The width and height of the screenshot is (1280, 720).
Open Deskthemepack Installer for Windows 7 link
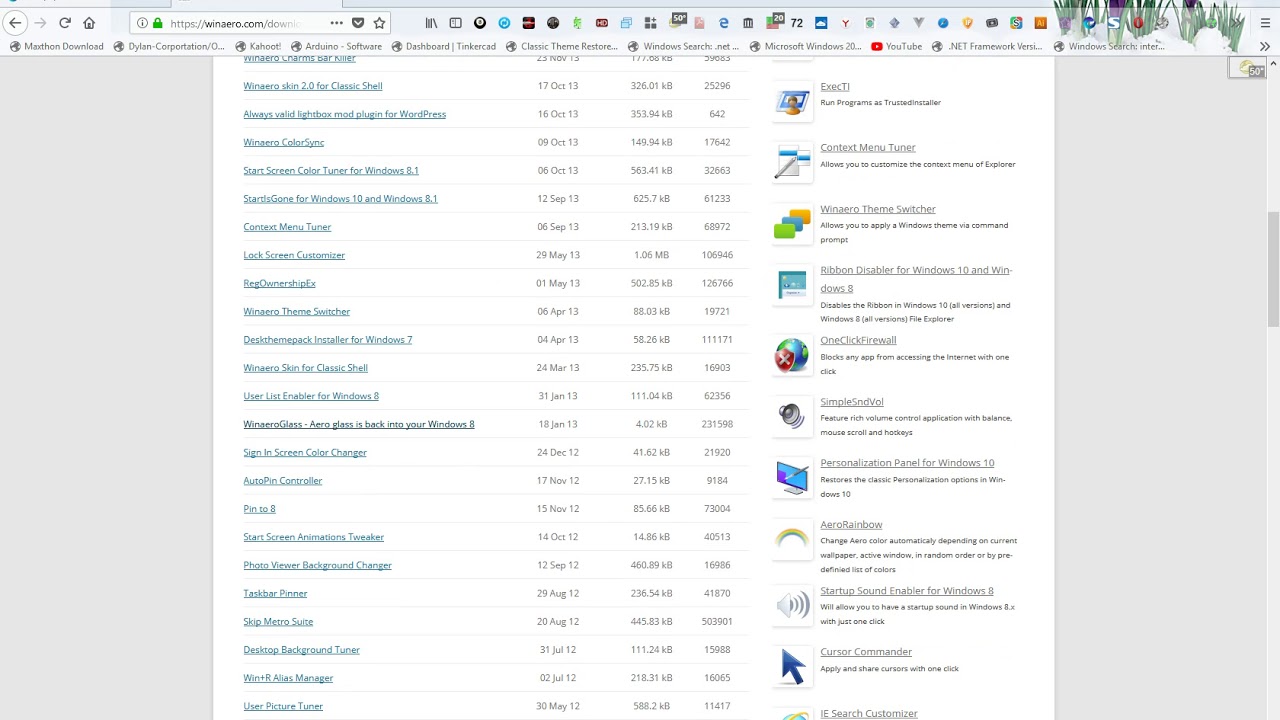click(327, 339)
